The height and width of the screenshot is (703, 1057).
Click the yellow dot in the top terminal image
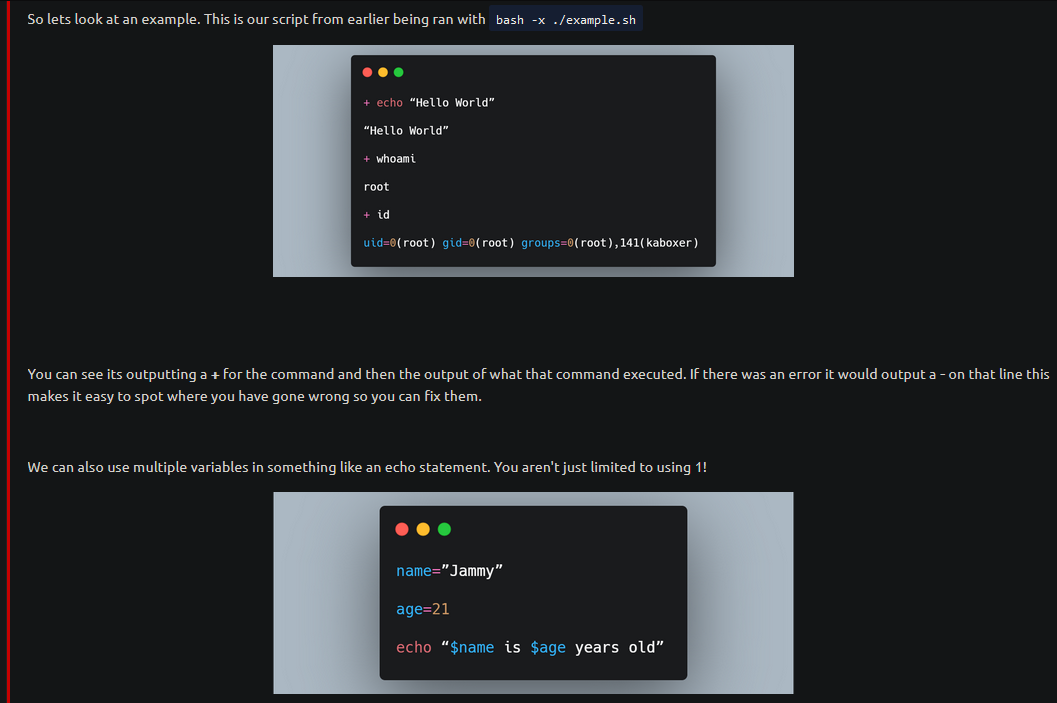click(x=383, y=72)
